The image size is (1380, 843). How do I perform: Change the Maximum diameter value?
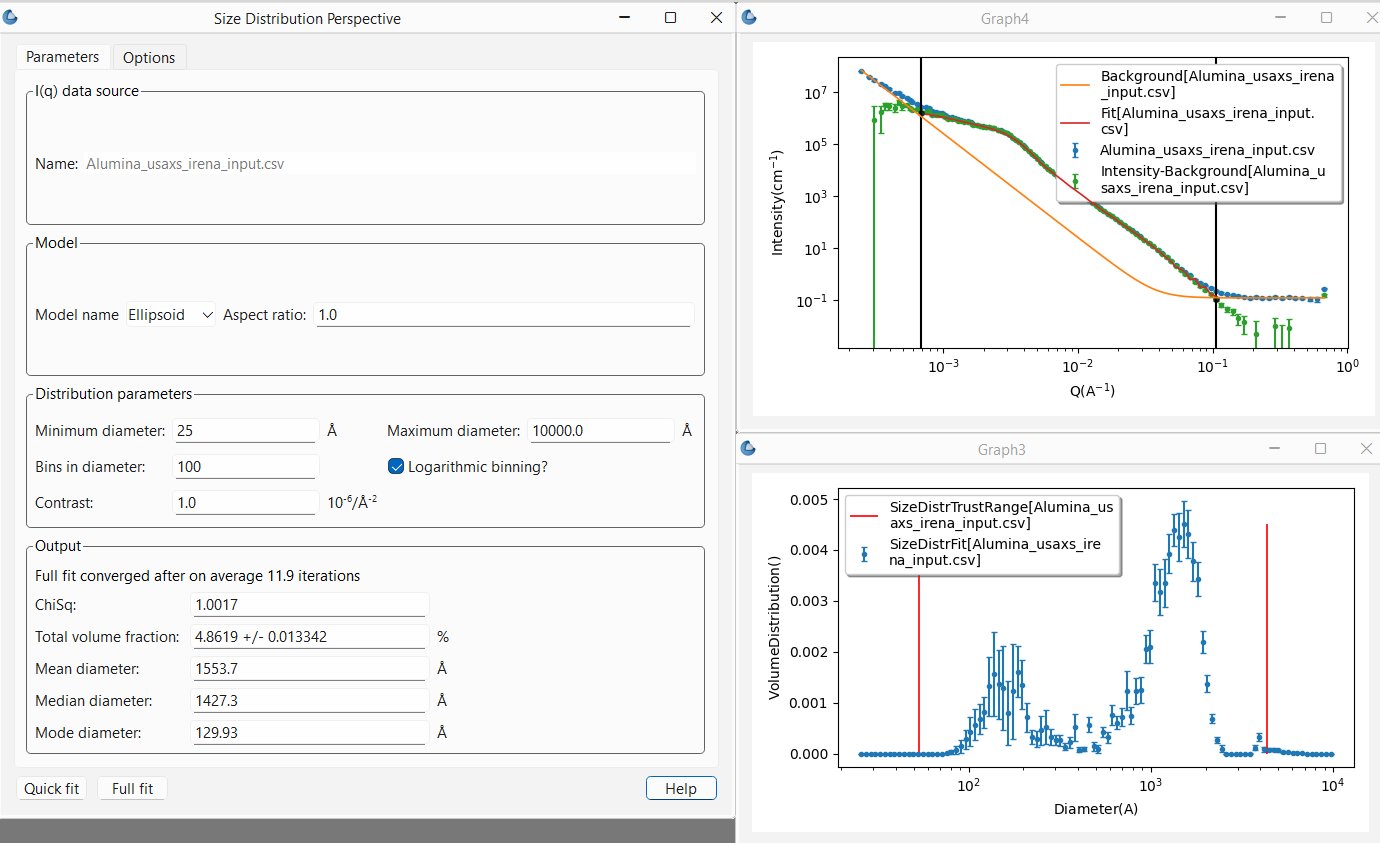click(x=600, y=430)
